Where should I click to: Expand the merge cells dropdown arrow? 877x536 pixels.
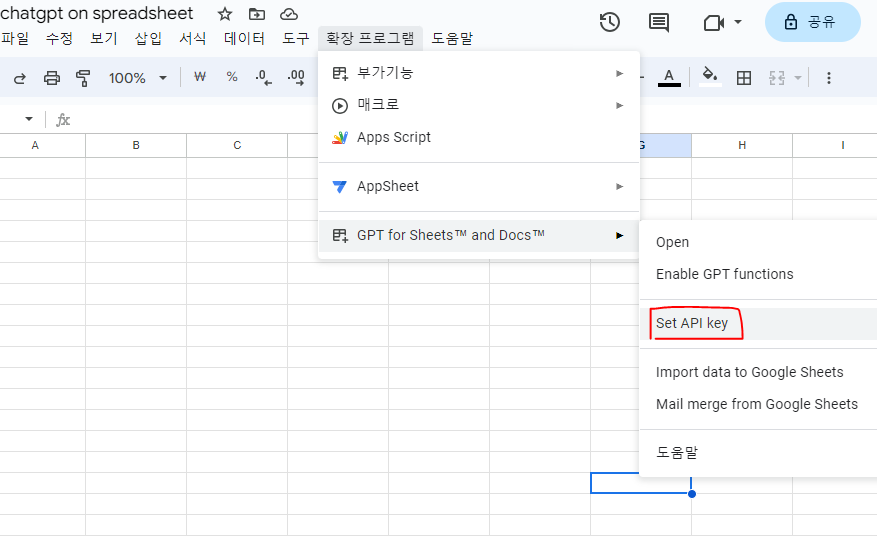798,78
